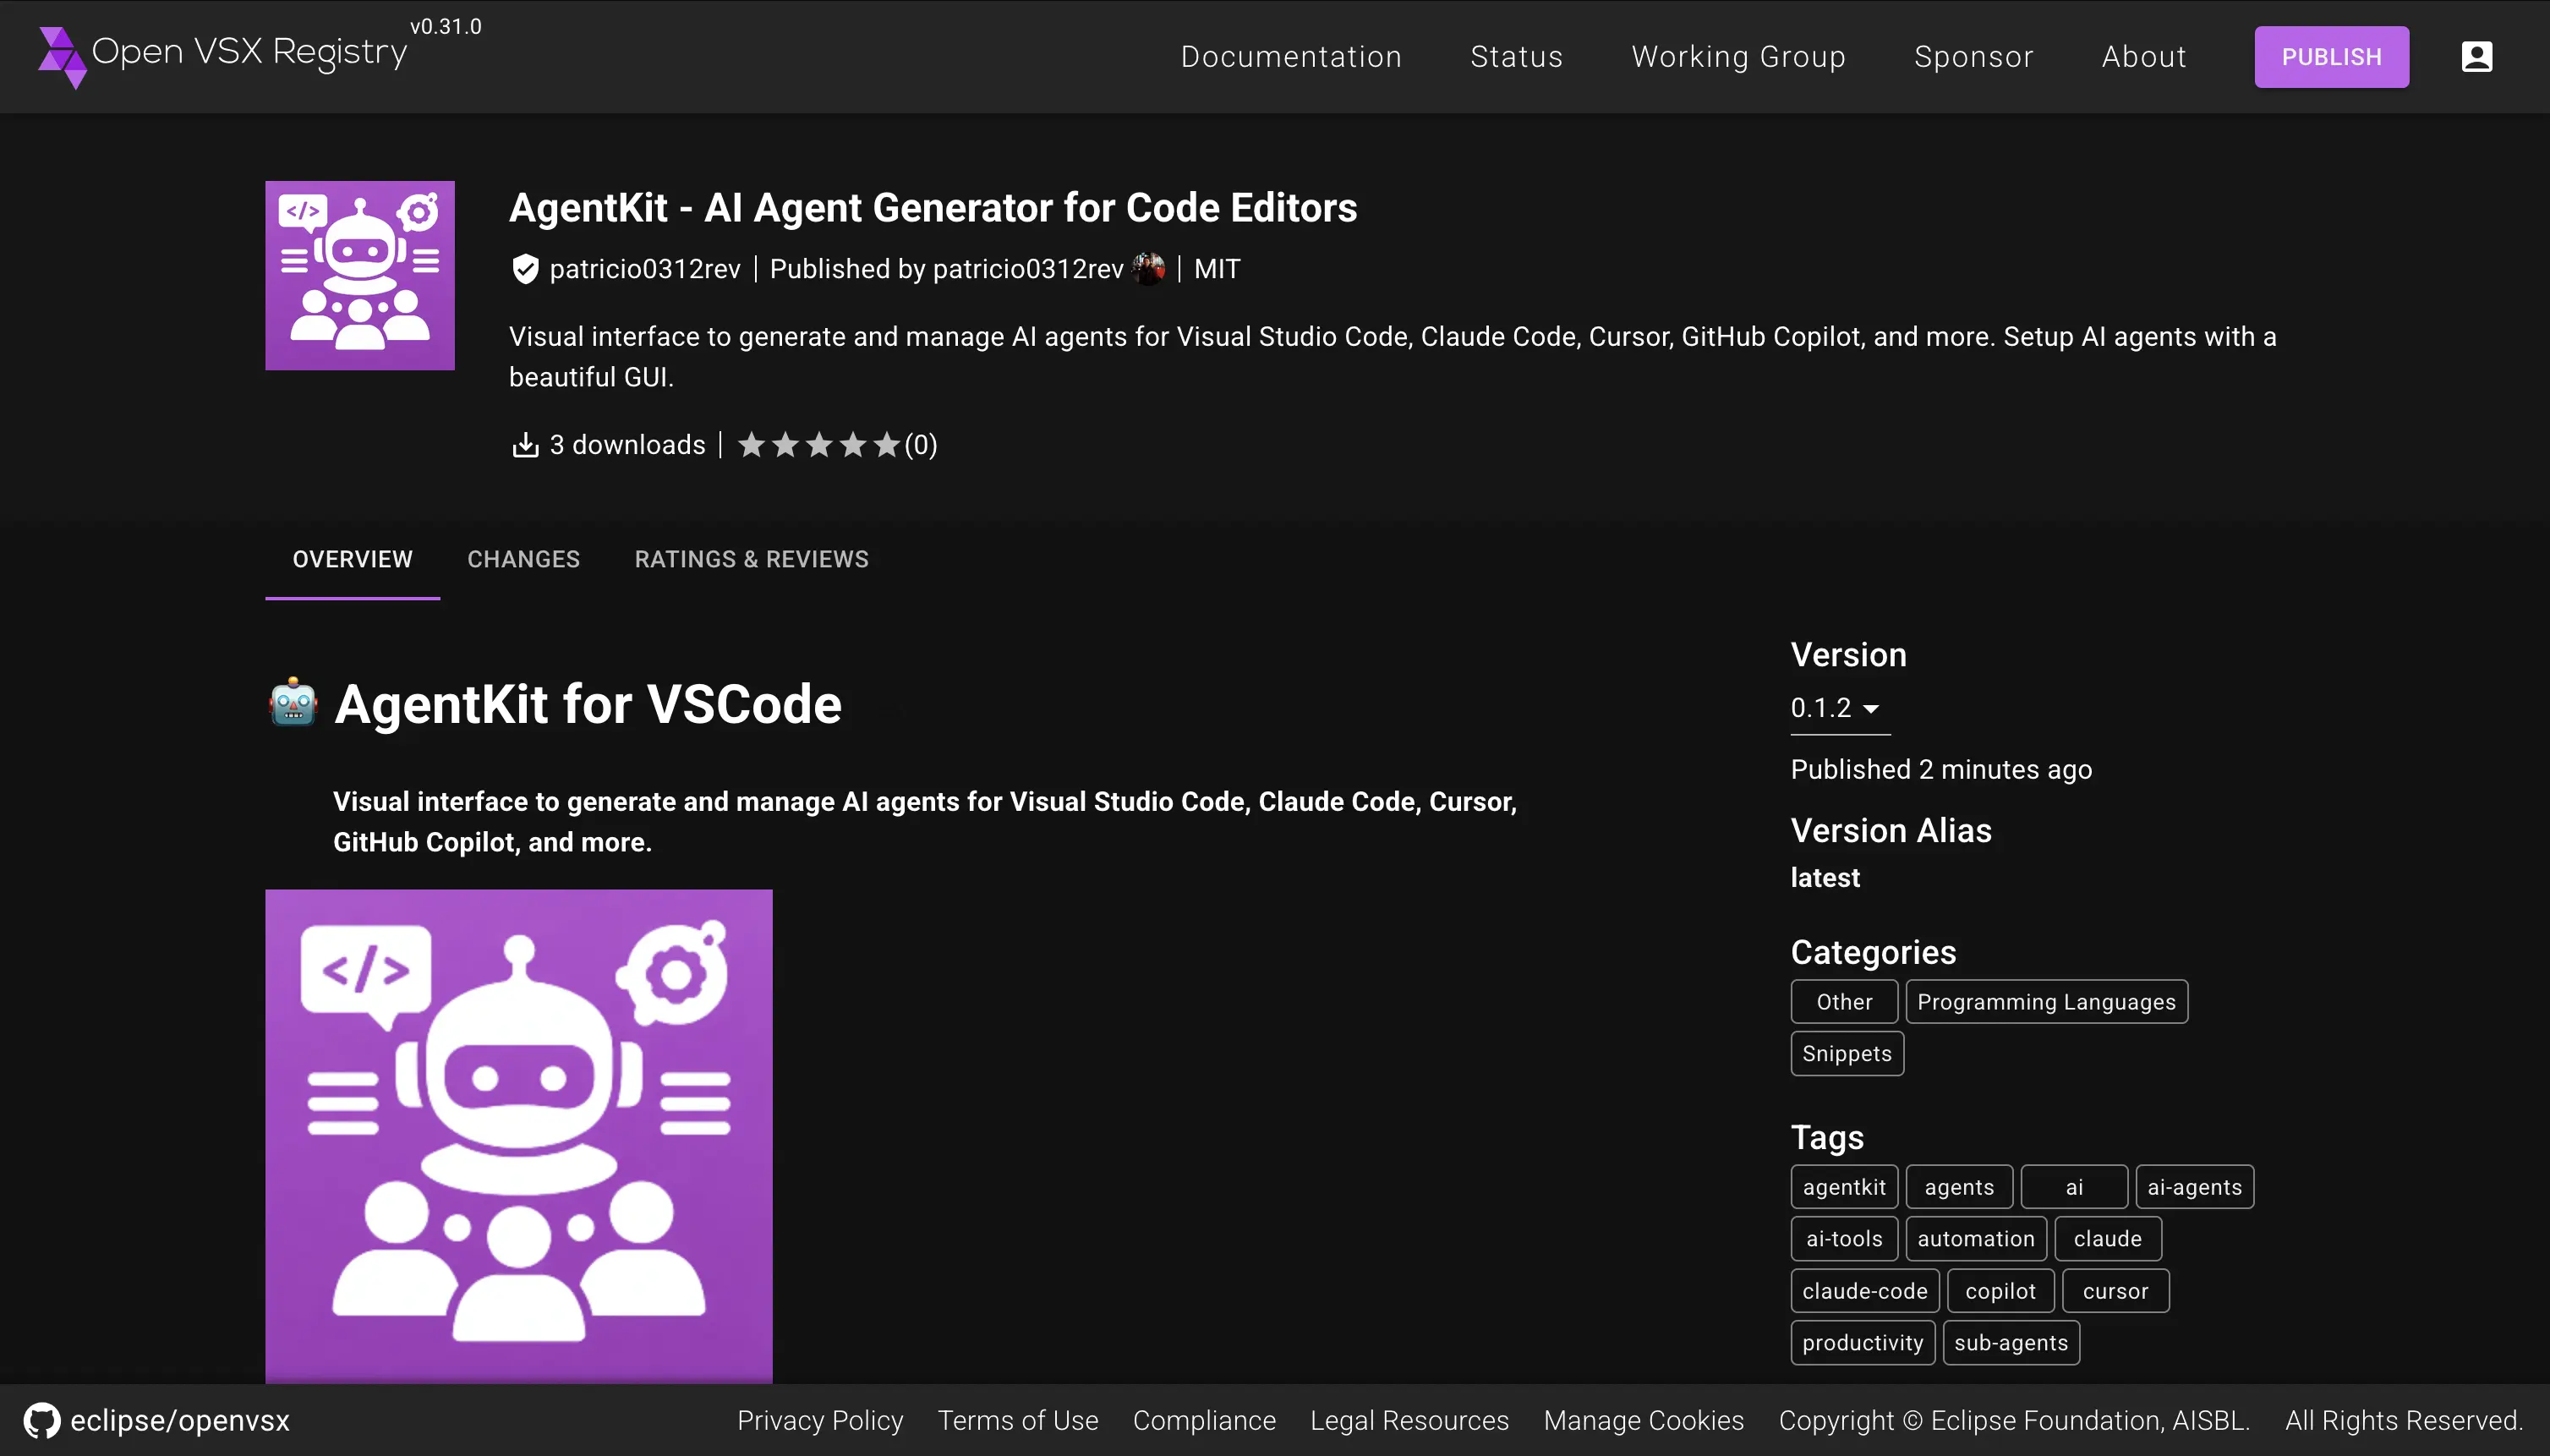Click the '(0)' review count
The width and height of the screenshot is (2550, 1456).
920,445
